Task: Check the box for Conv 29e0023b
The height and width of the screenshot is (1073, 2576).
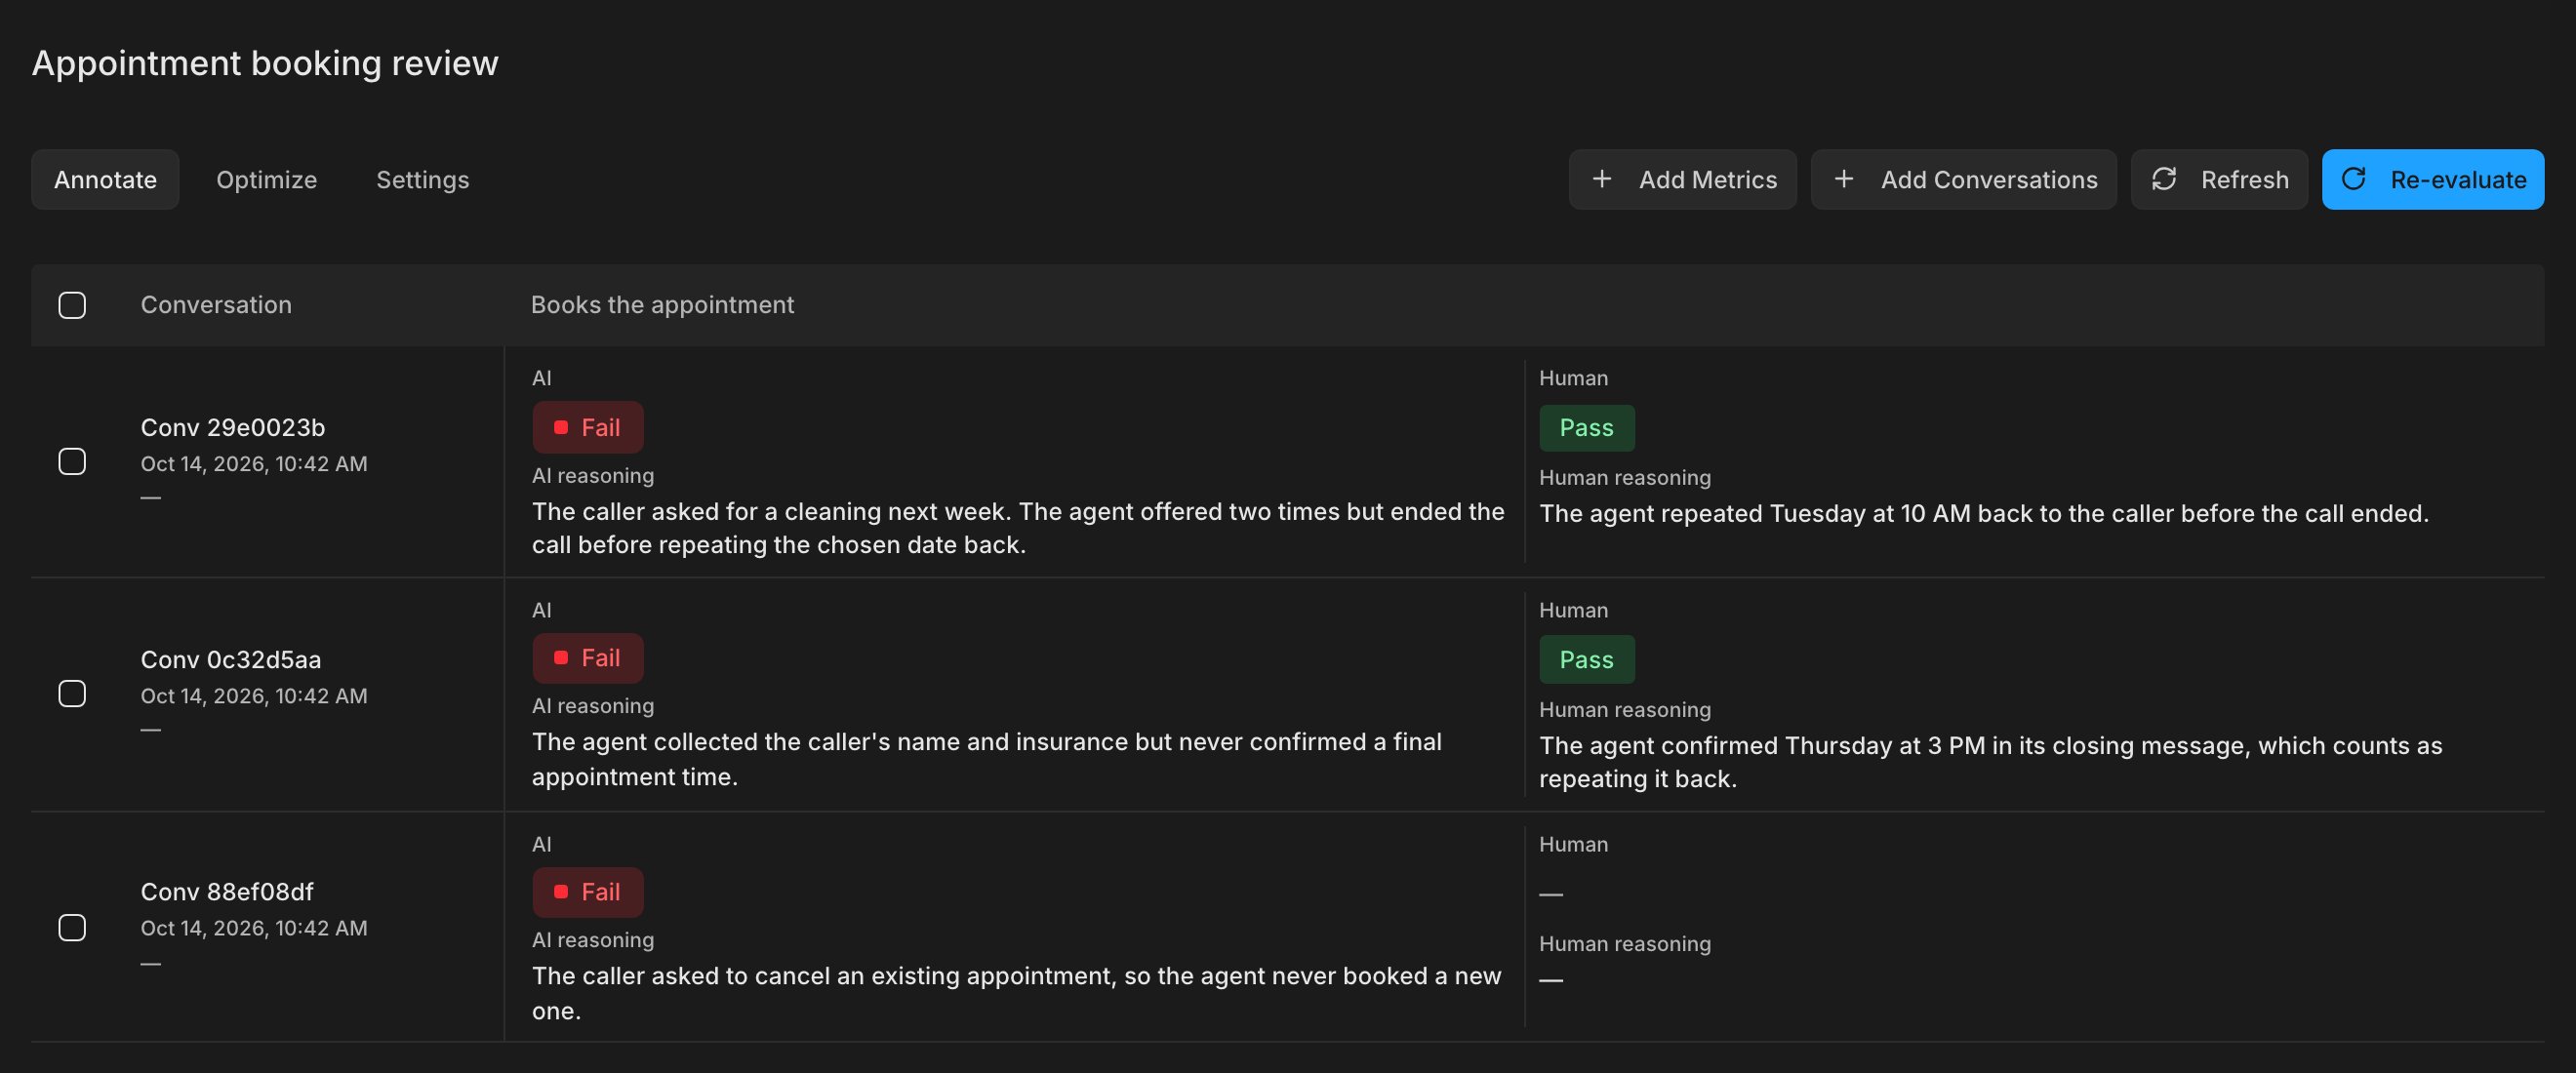Action: point(72,461)
